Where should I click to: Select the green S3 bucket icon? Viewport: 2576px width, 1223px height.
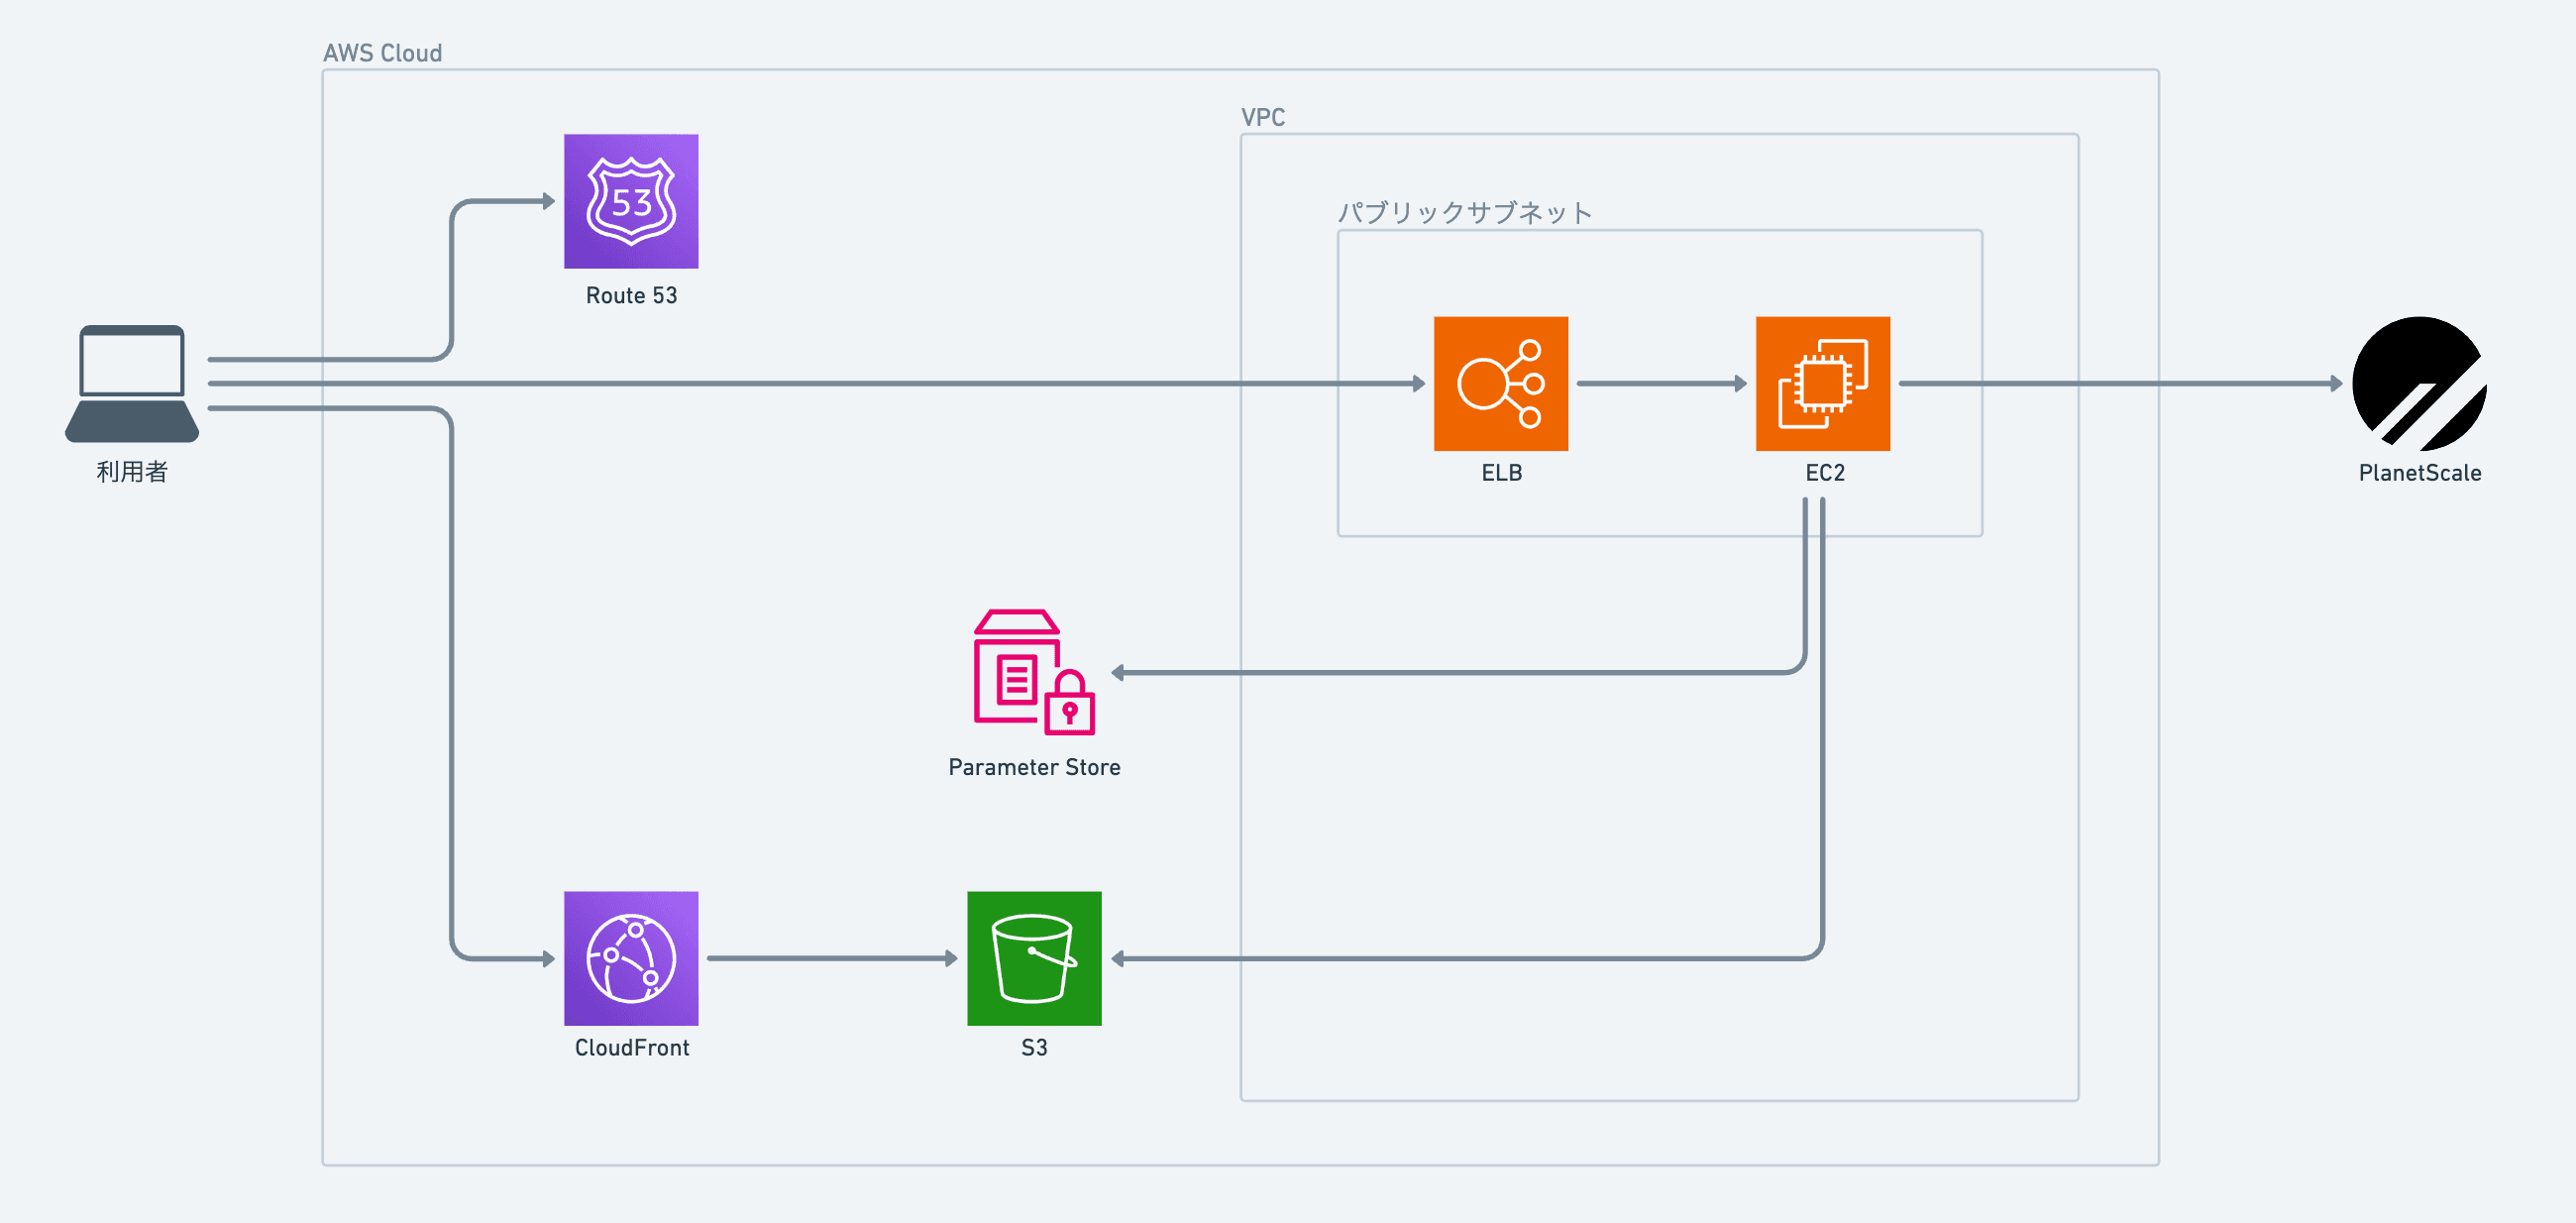tap(1034, 958)
